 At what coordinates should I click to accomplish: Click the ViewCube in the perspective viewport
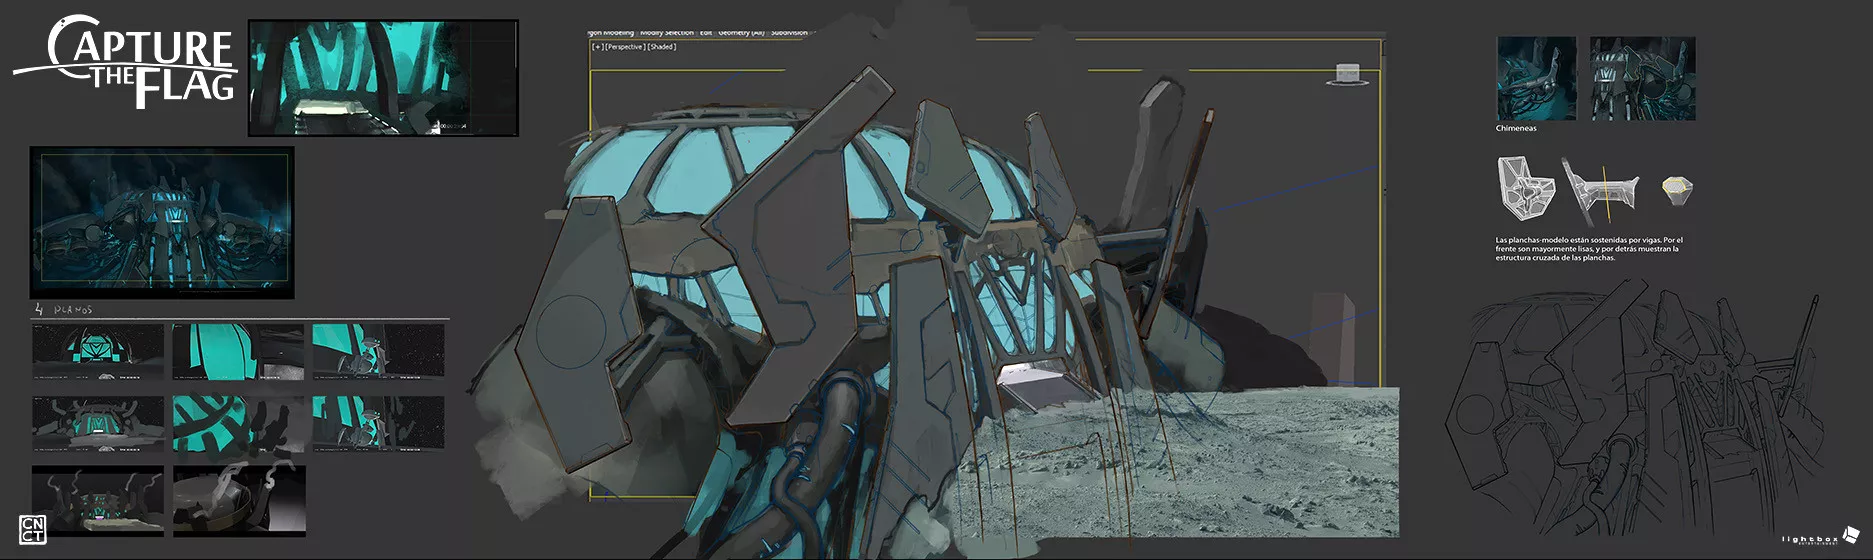point(1351,74)
